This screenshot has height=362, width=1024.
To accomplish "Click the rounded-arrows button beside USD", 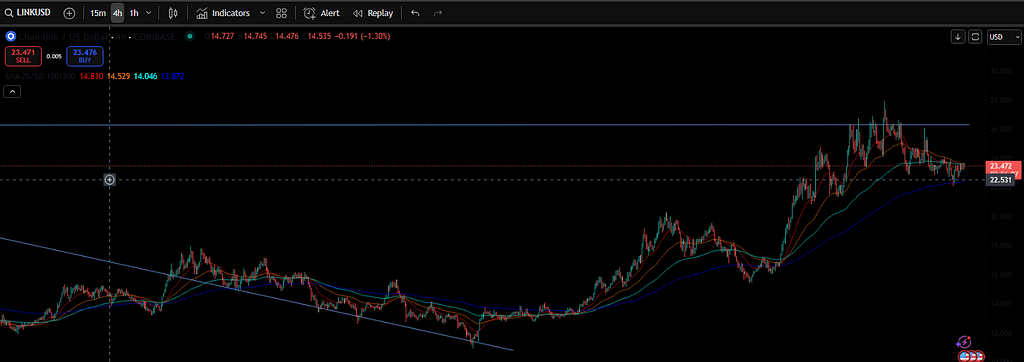I will point(975,37).
